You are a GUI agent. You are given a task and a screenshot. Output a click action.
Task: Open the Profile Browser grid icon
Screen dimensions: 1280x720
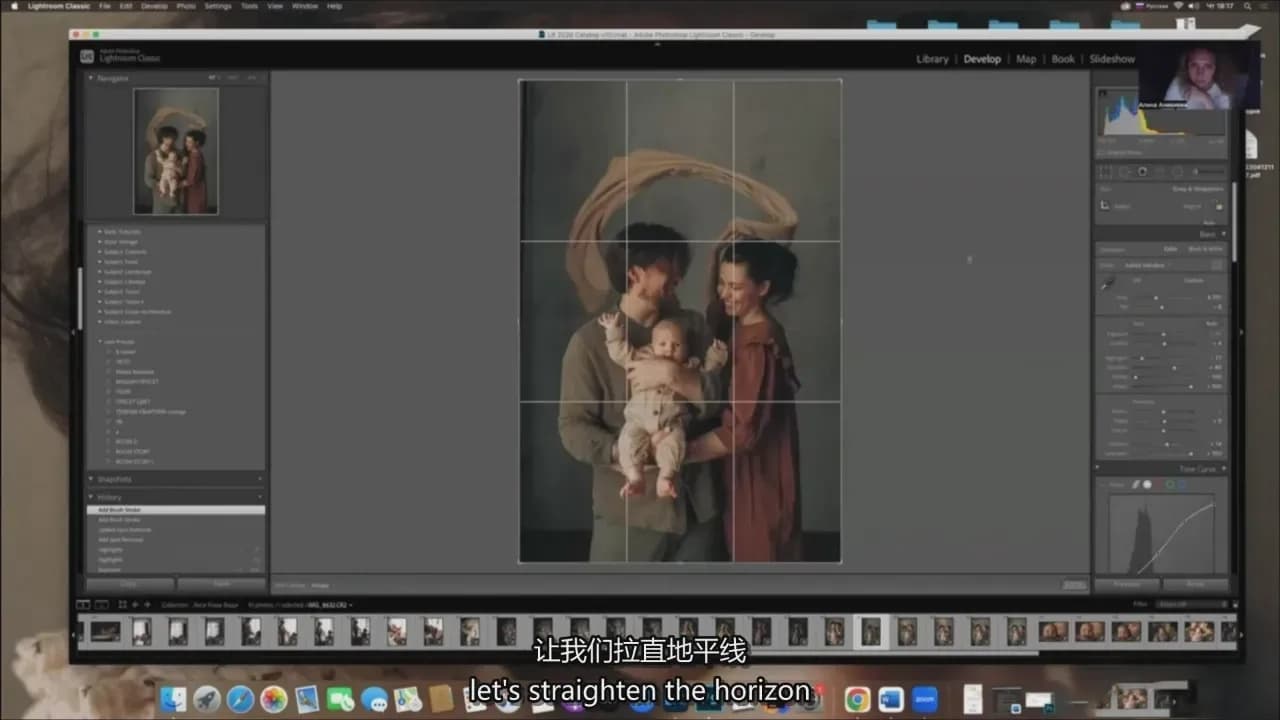point(1216,265)
